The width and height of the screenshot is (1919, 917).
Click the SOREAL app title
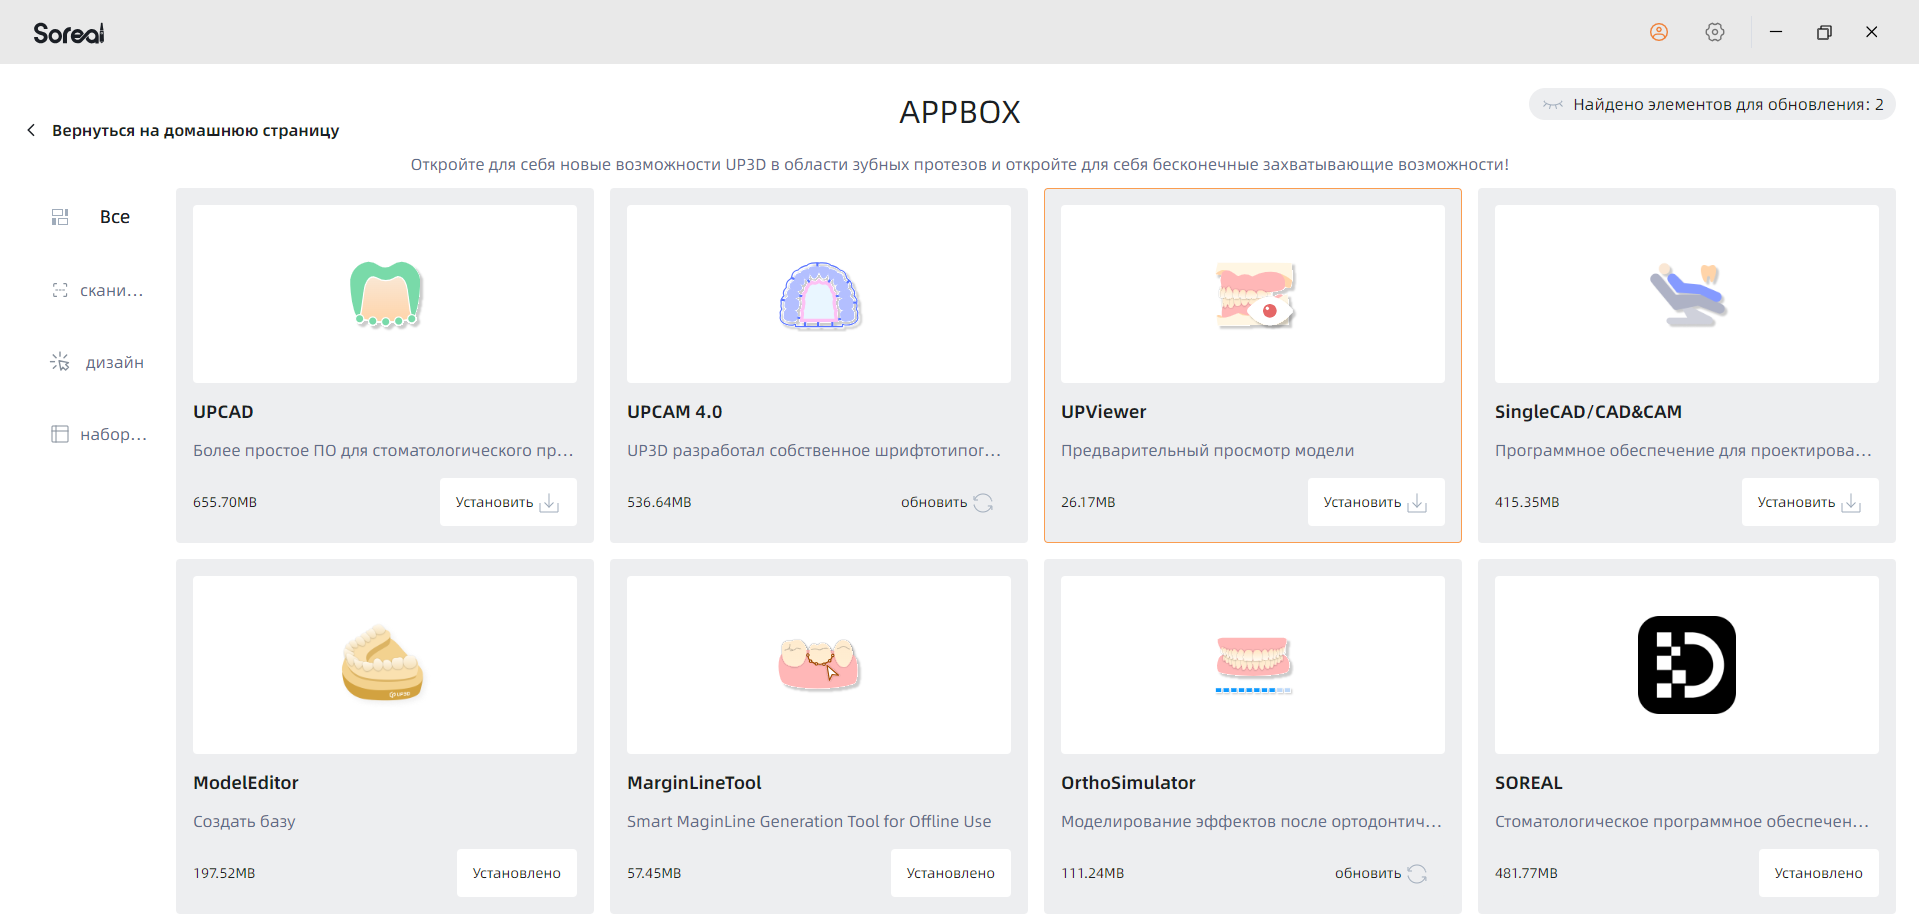point(1528,783)
